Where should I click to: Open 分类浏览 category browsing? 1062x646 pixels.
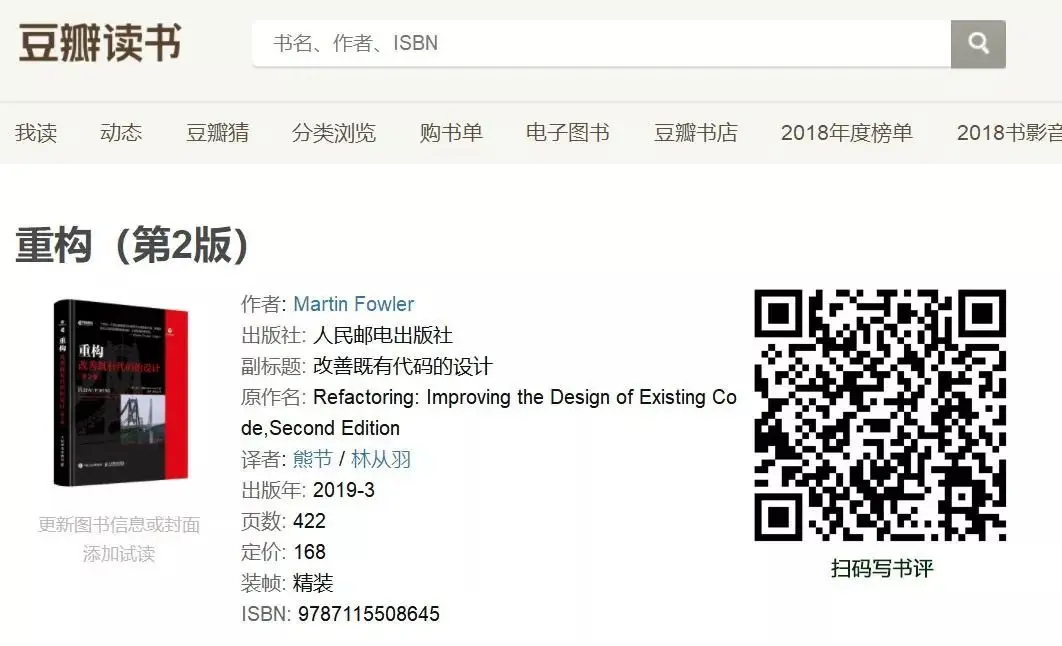click(x=334, y=133)
